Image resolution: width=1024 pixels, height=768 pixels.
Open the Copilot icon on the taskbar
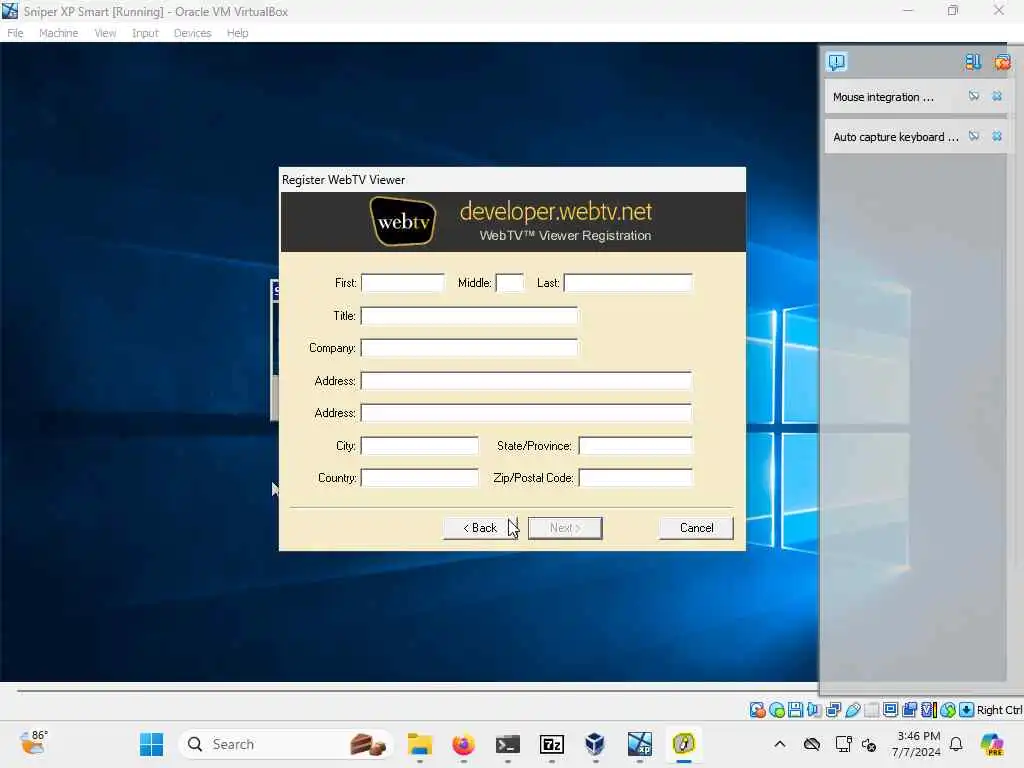coord(992,744)
